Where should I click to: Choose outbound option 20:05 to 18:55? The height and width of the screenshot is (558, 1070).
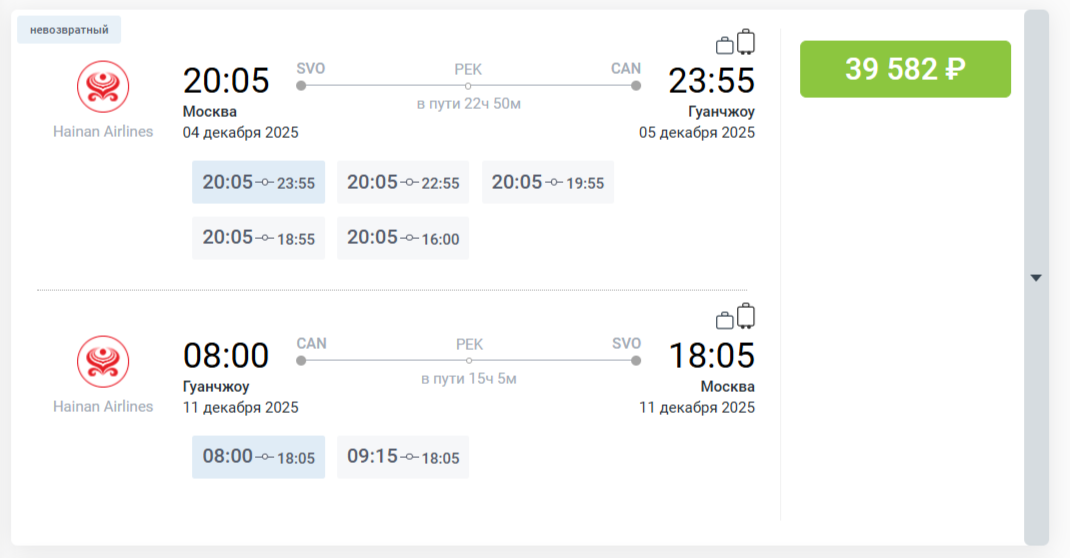pyautogui.click(x=258, y=238)
